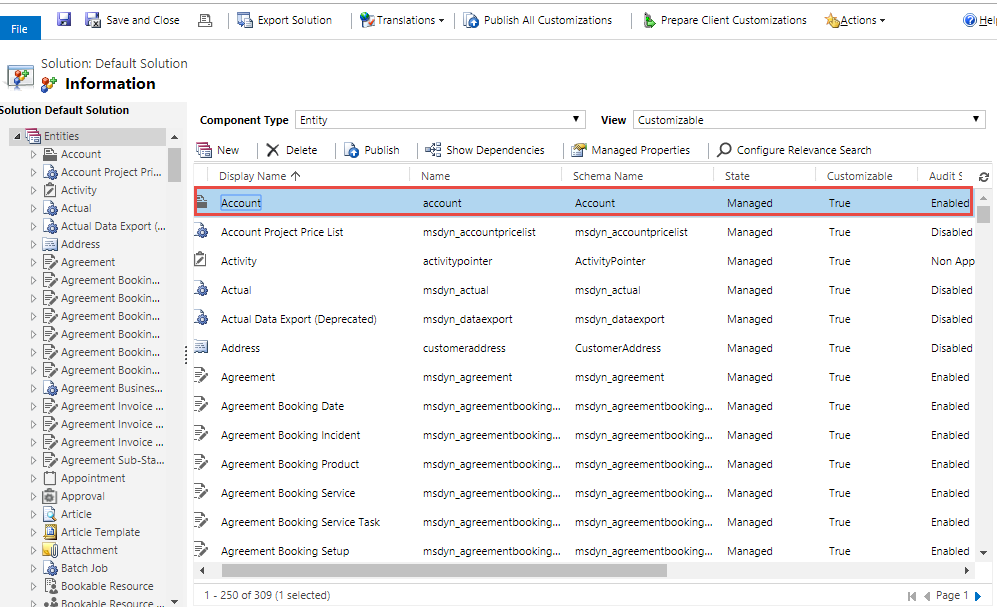Click Prepare Client Customizations

click(724, 20)
